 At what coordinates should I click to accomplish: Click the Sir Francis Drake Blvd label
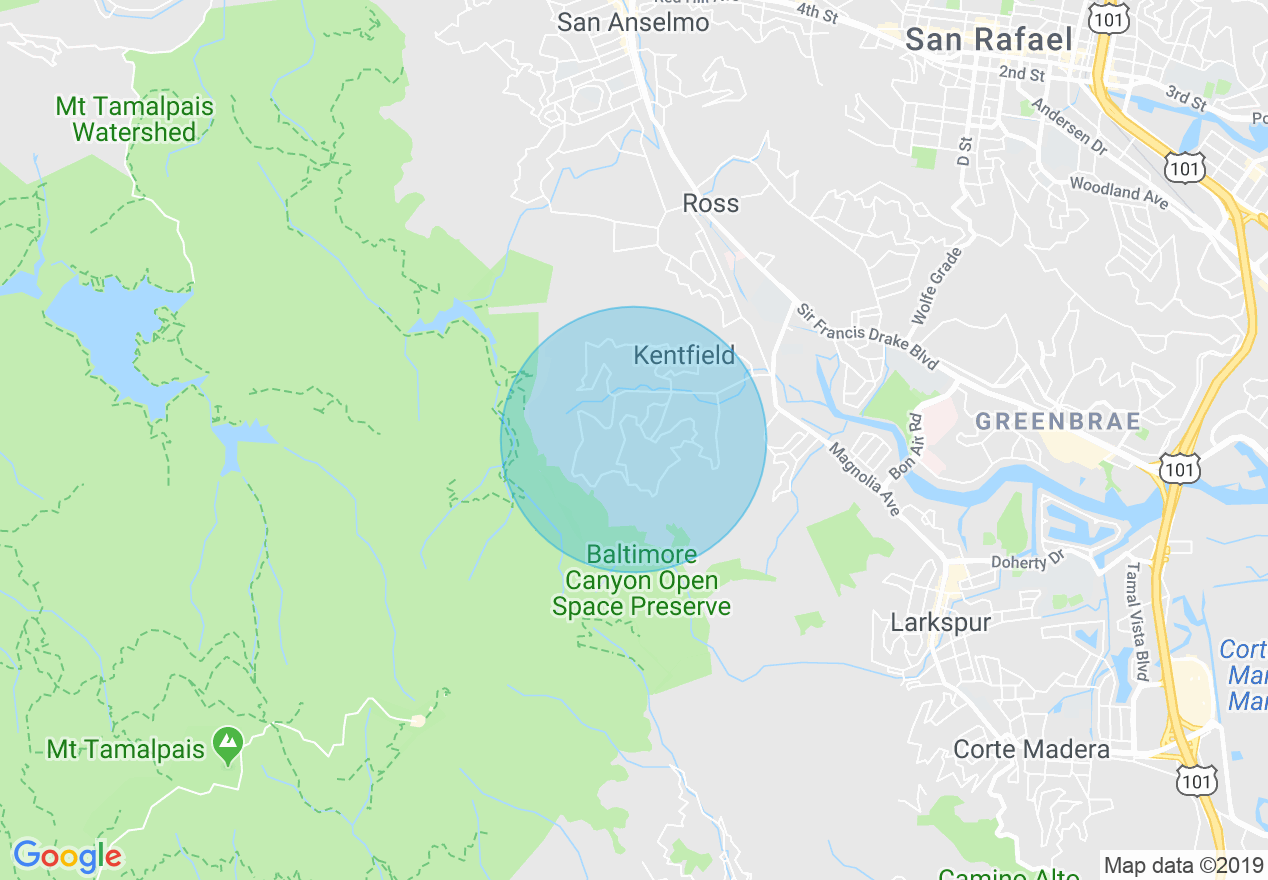click(x=867, y=337)
